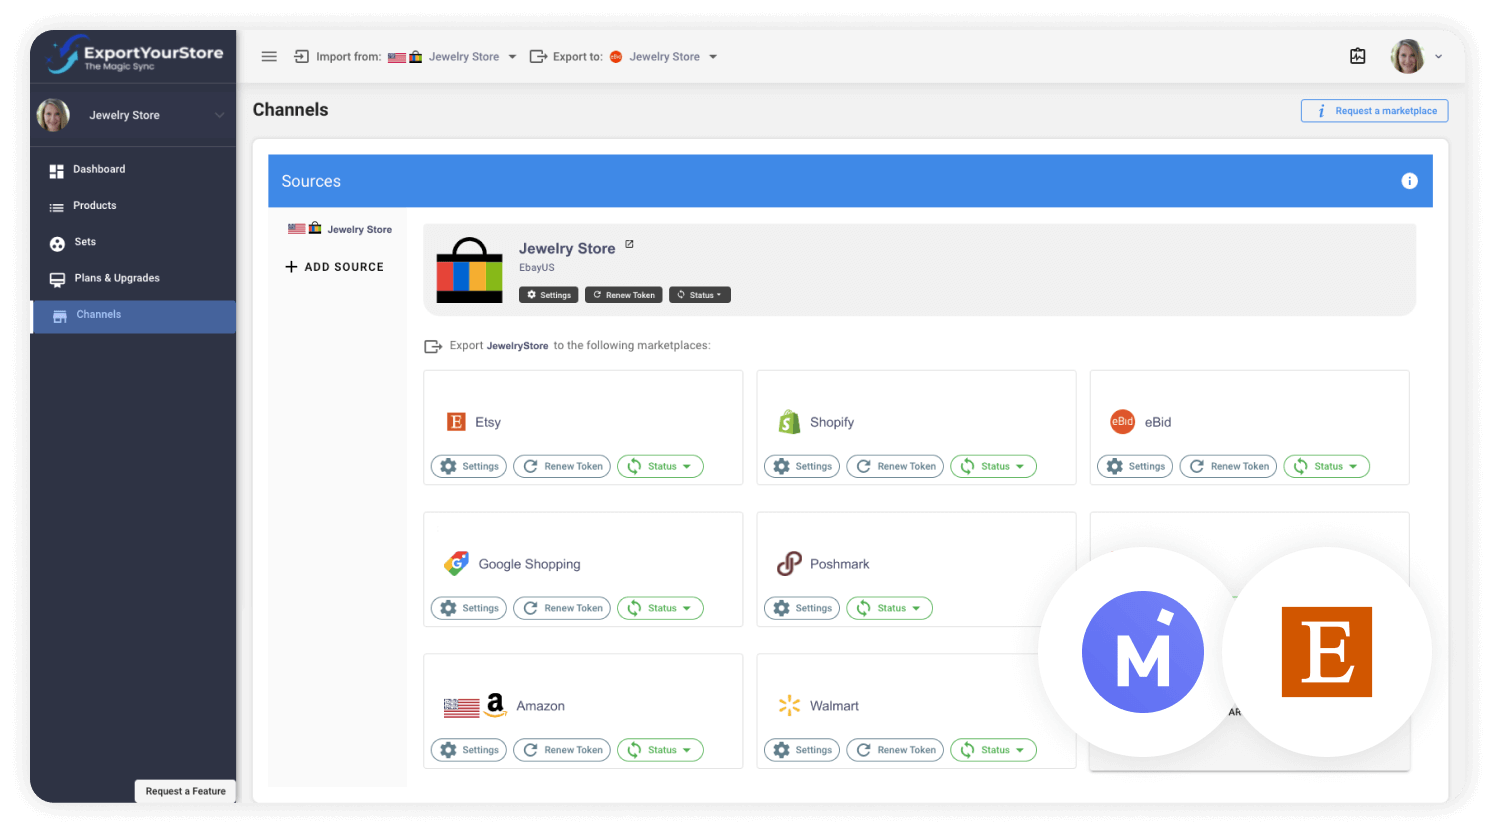Select Channels in sidebar
The image size is (1495, 833).
tap(133, 315)
